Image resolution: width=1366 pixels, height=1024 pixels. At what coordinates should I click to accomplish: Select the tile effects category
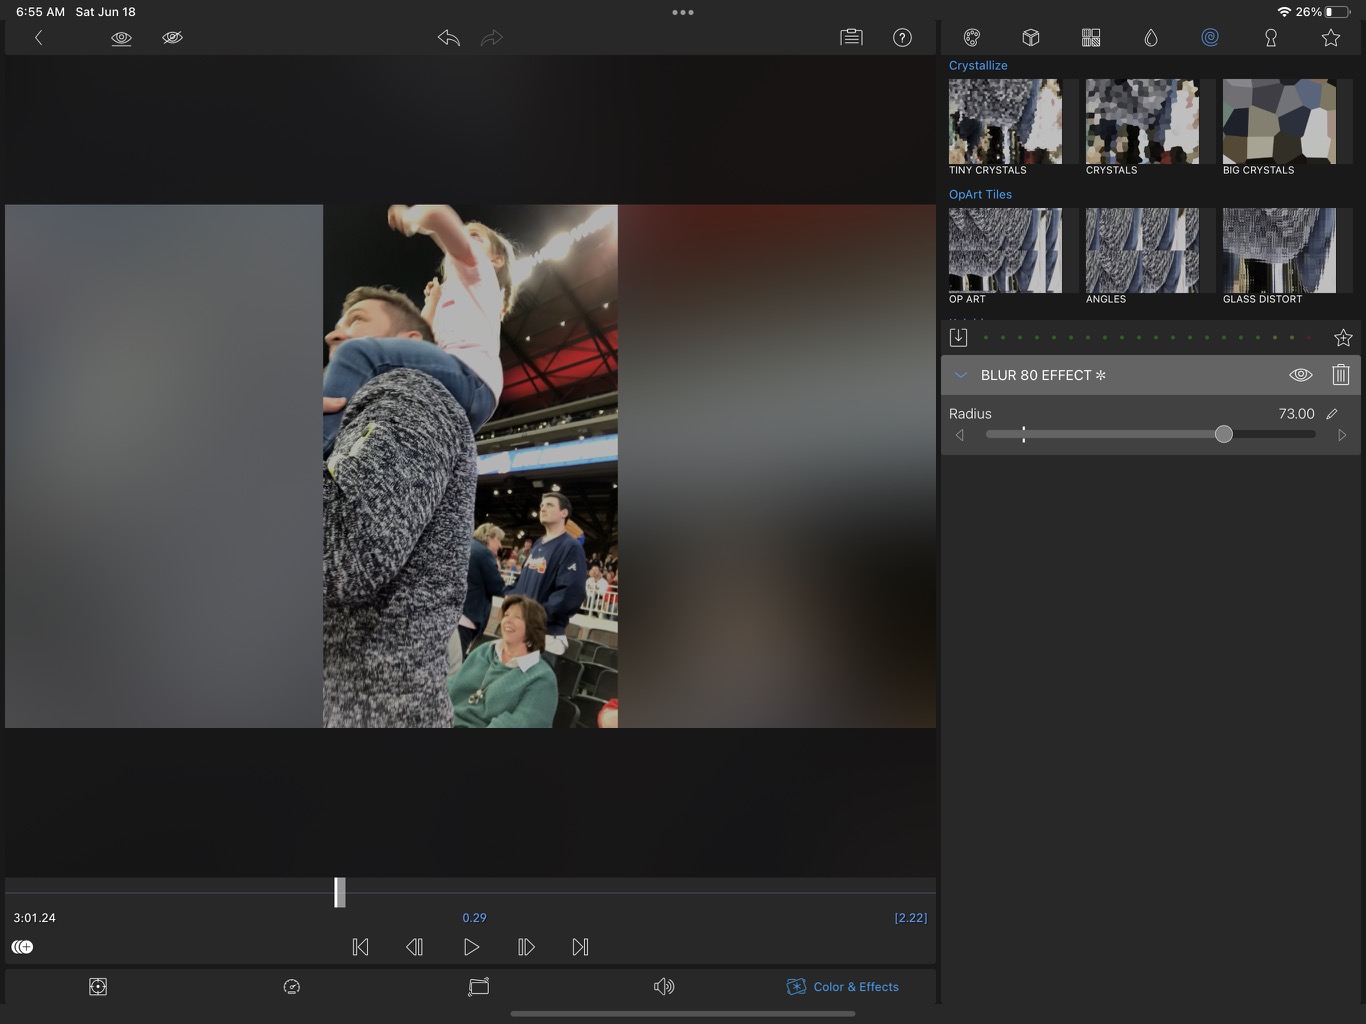click(1091, 37)
